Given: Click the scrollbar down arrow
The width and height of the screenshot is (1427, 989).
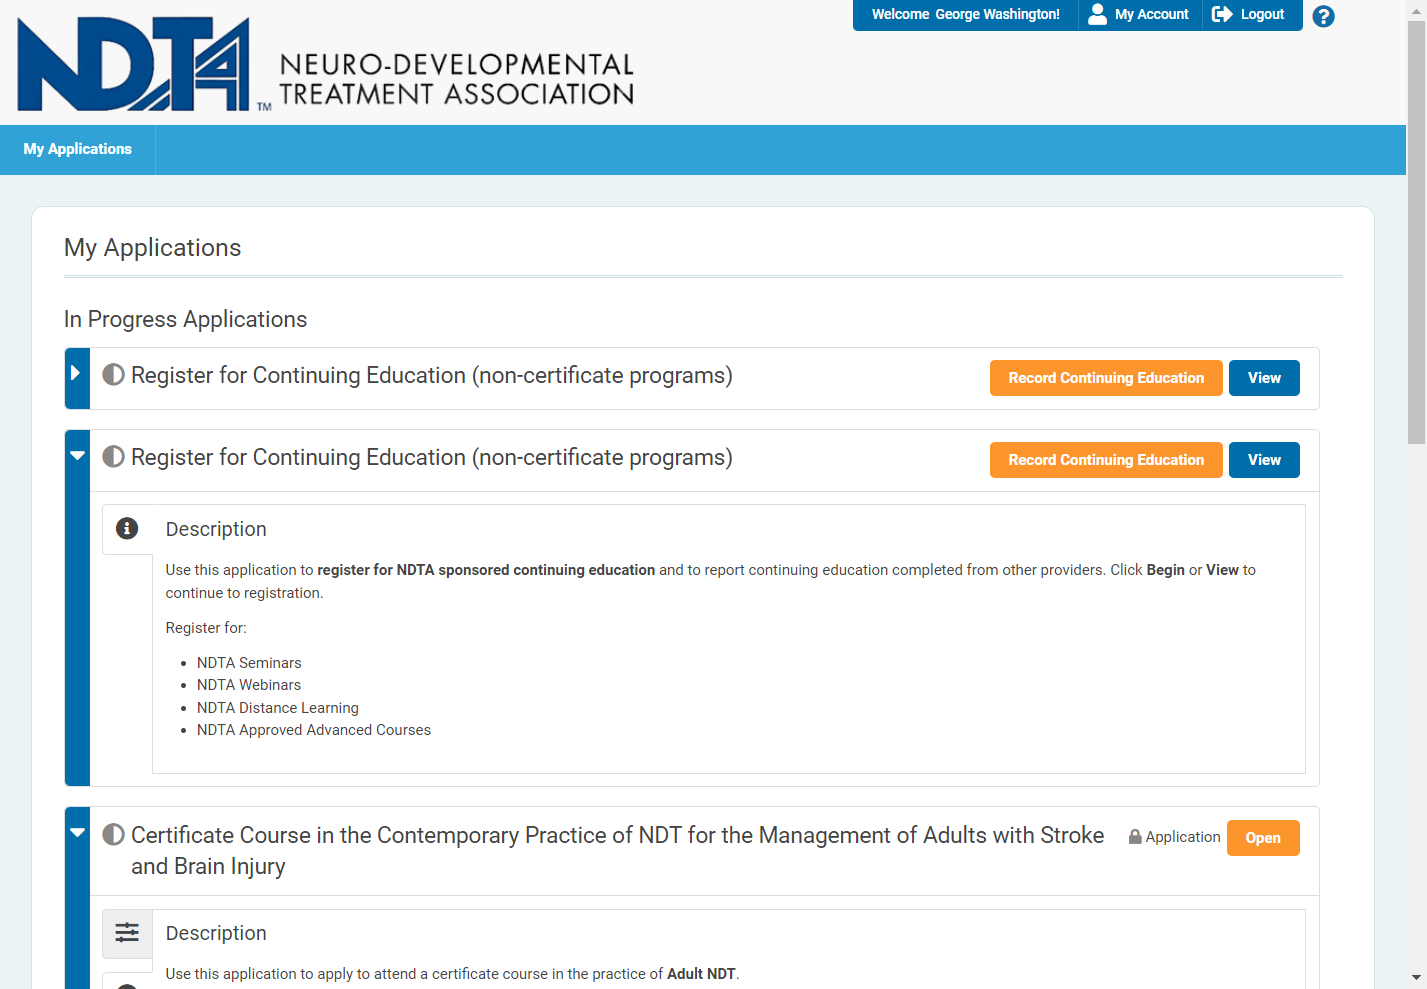Looking at the screenshot, I should click(1416, 977).
